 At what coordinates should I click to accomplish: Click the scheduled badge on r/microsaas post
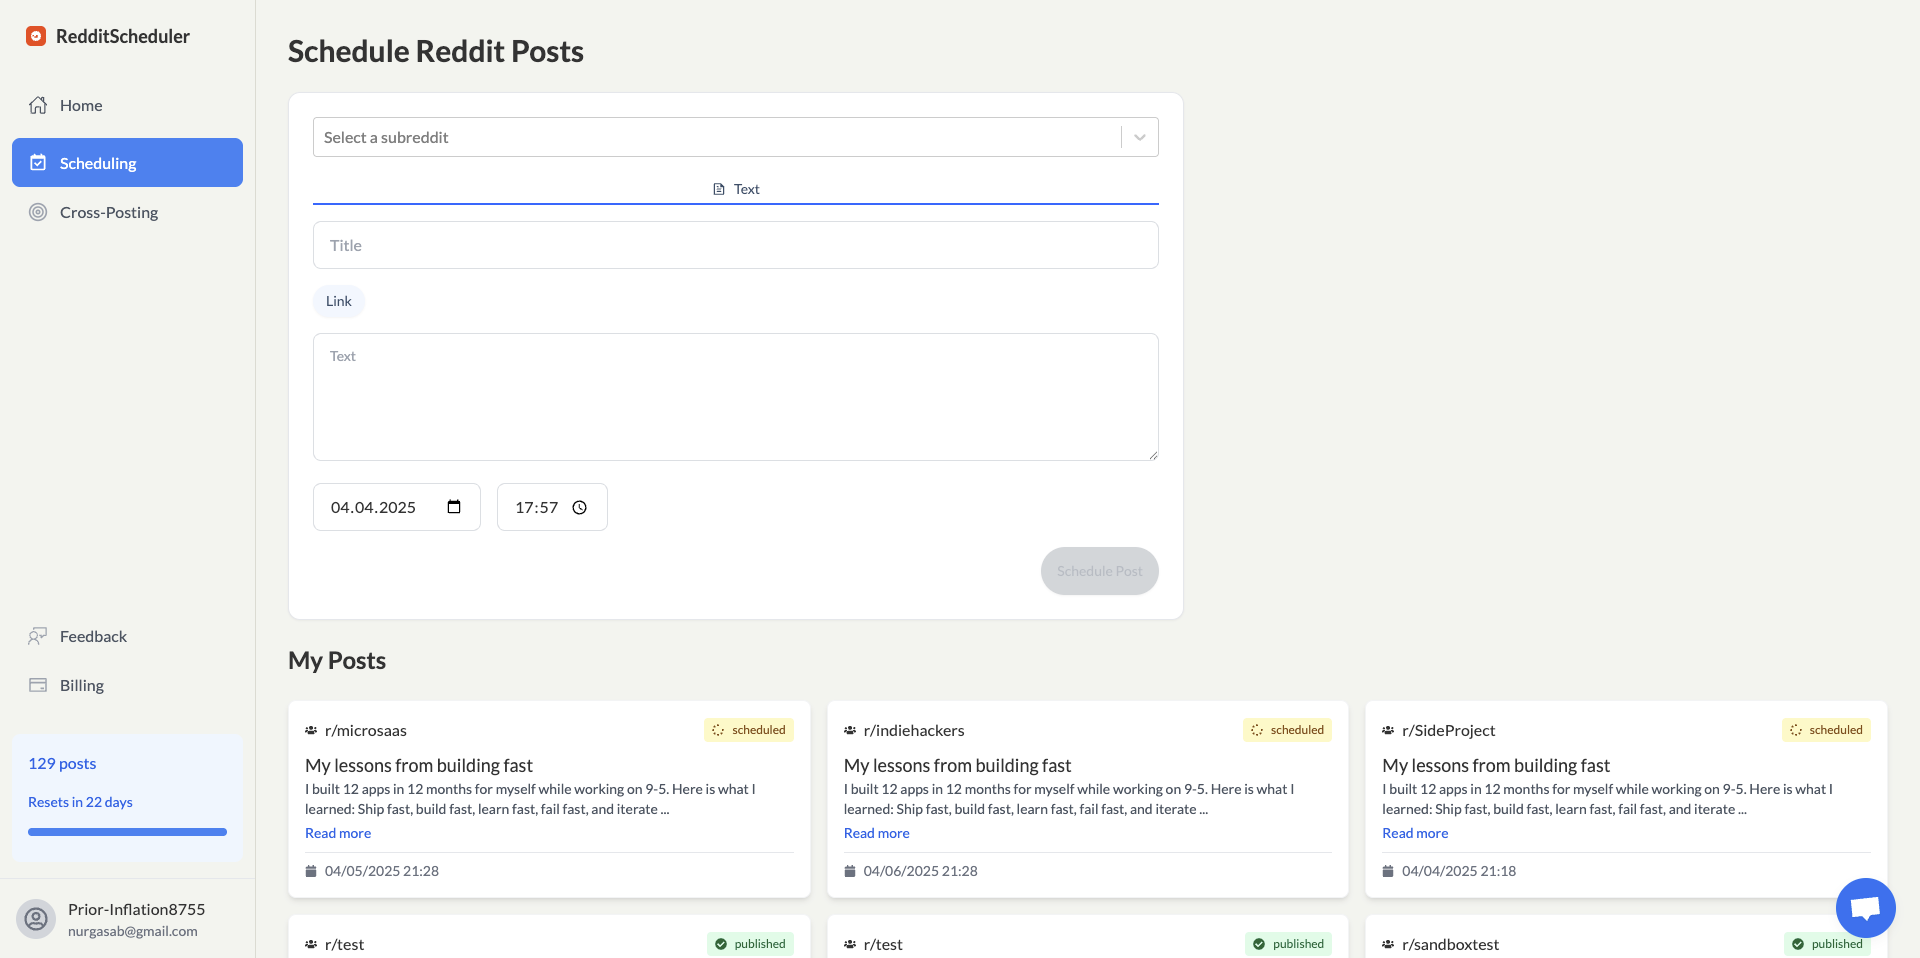[x=749, y=730]
